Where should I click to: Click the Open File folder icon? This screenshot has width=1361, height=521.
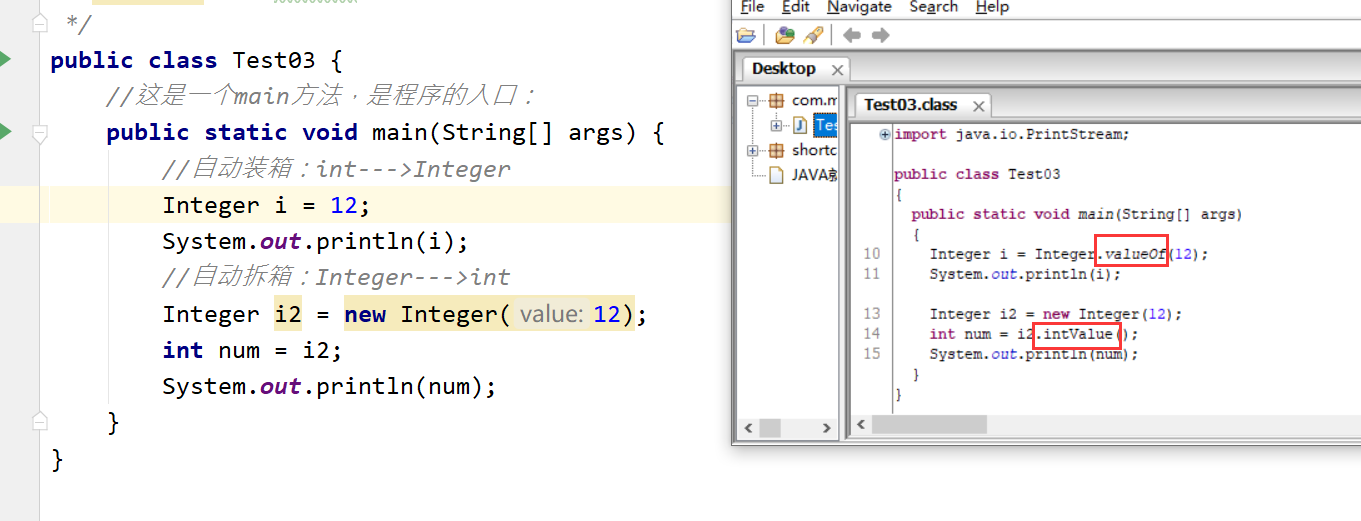[x=746, y=35]
